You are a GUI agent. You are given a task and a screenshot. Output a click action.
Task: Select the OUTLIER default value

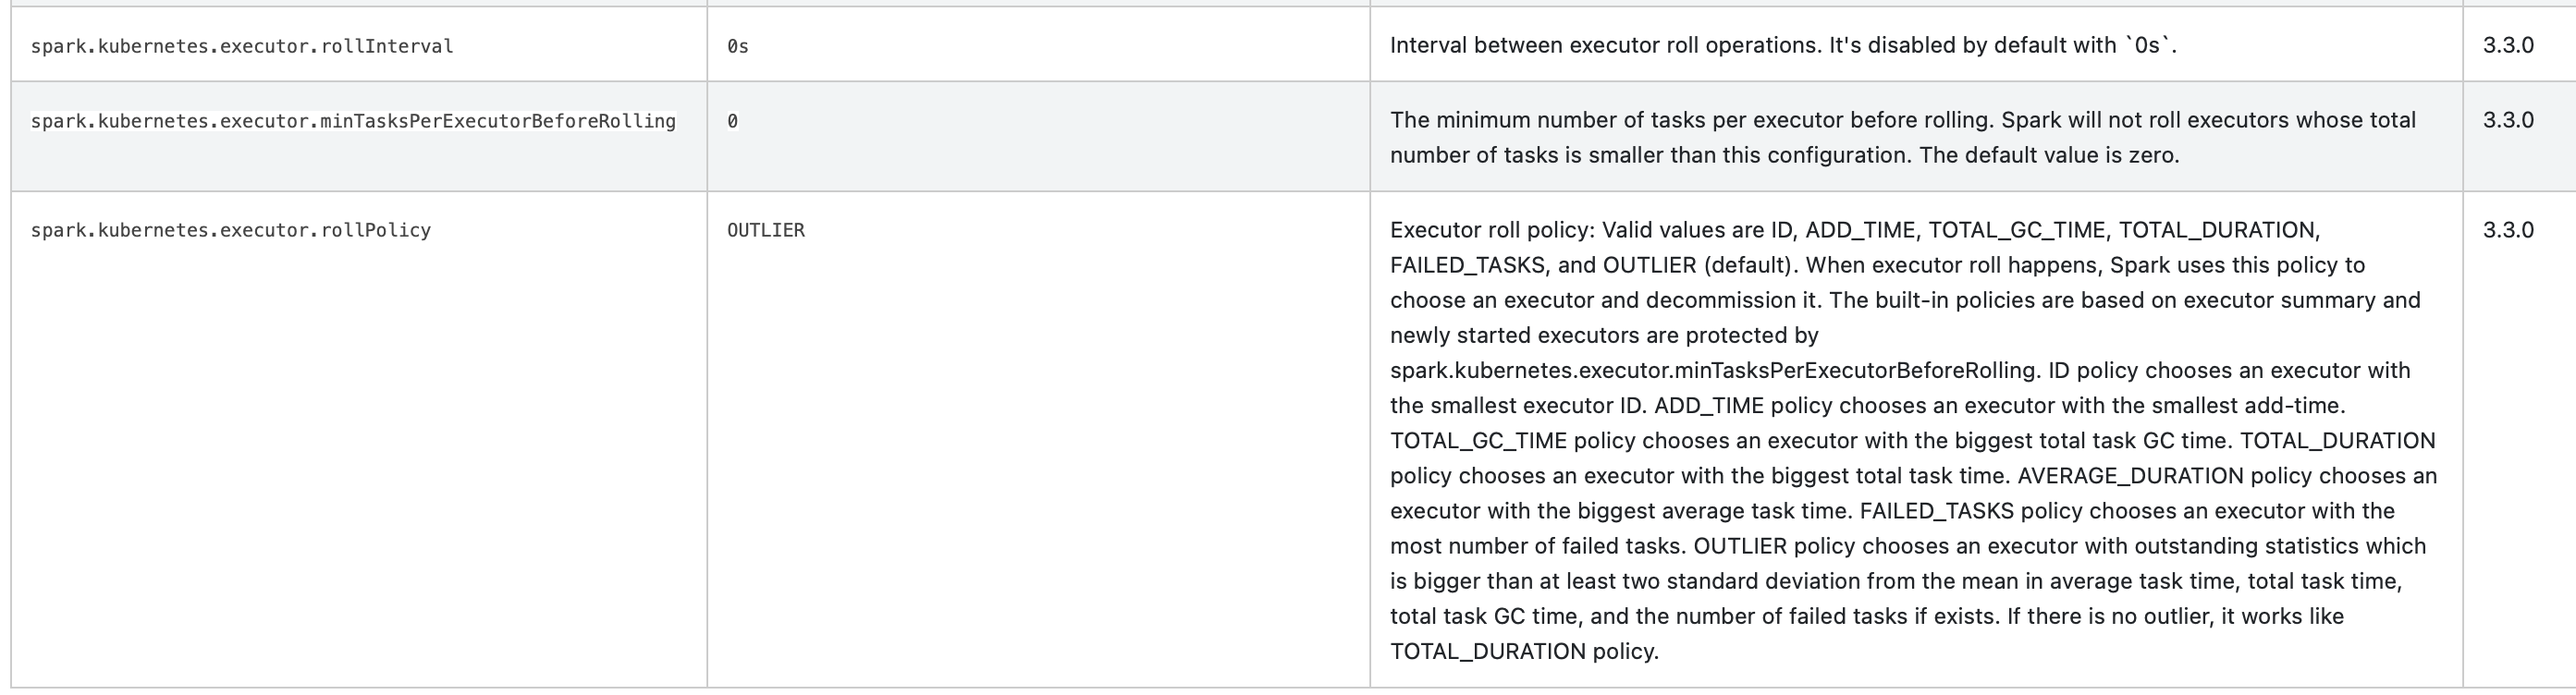click(766, 230)
